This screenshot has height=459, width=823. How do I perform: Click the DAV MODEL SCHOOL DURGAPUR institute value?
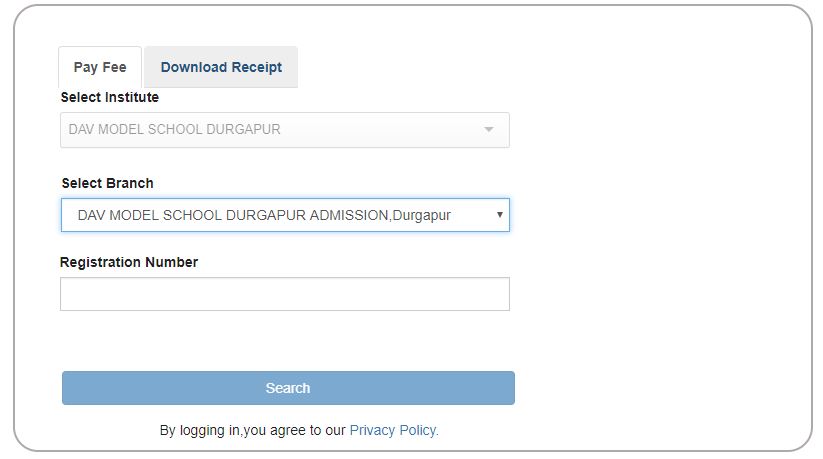(x=175, y=130)
